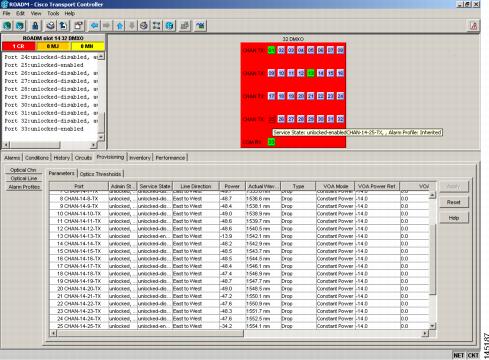Select port 08 in the card graphic
489x360 pixels.
tap(340, 50)
